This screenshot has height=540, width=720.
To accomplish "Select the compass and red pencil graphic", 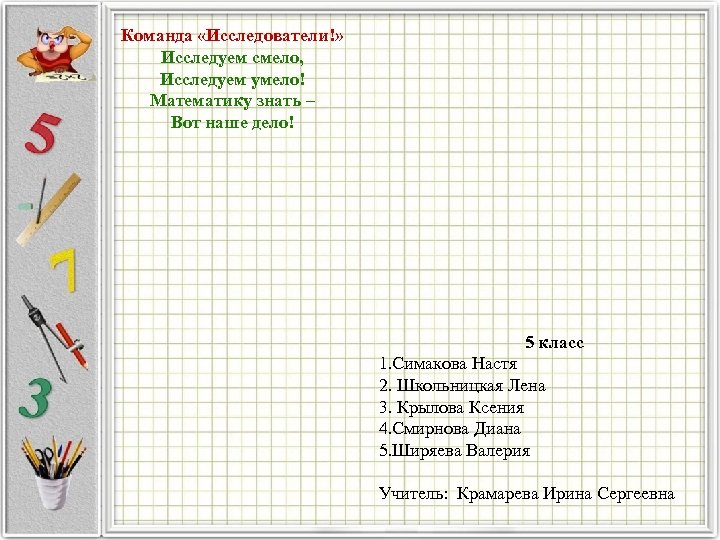I will [54, 338].
